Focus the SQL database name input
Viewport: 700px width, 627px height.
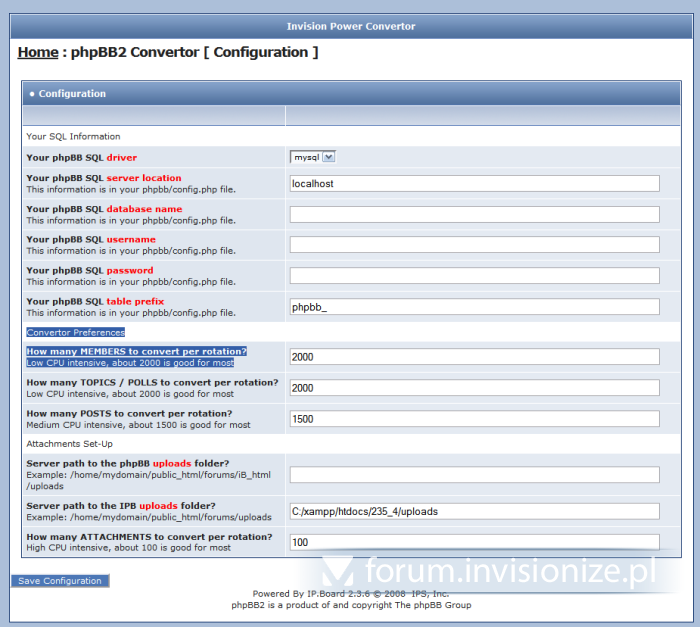pyautogui.click(x=474, y=214)
